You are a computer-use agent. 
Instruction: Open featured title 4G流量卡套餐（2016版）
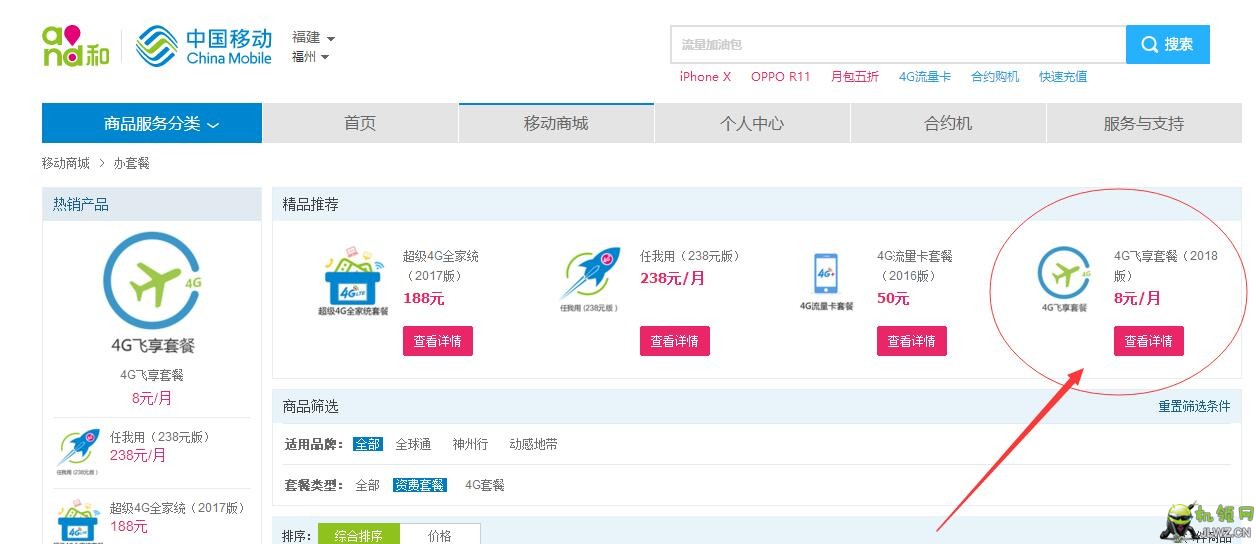click(x=915, y=266)
